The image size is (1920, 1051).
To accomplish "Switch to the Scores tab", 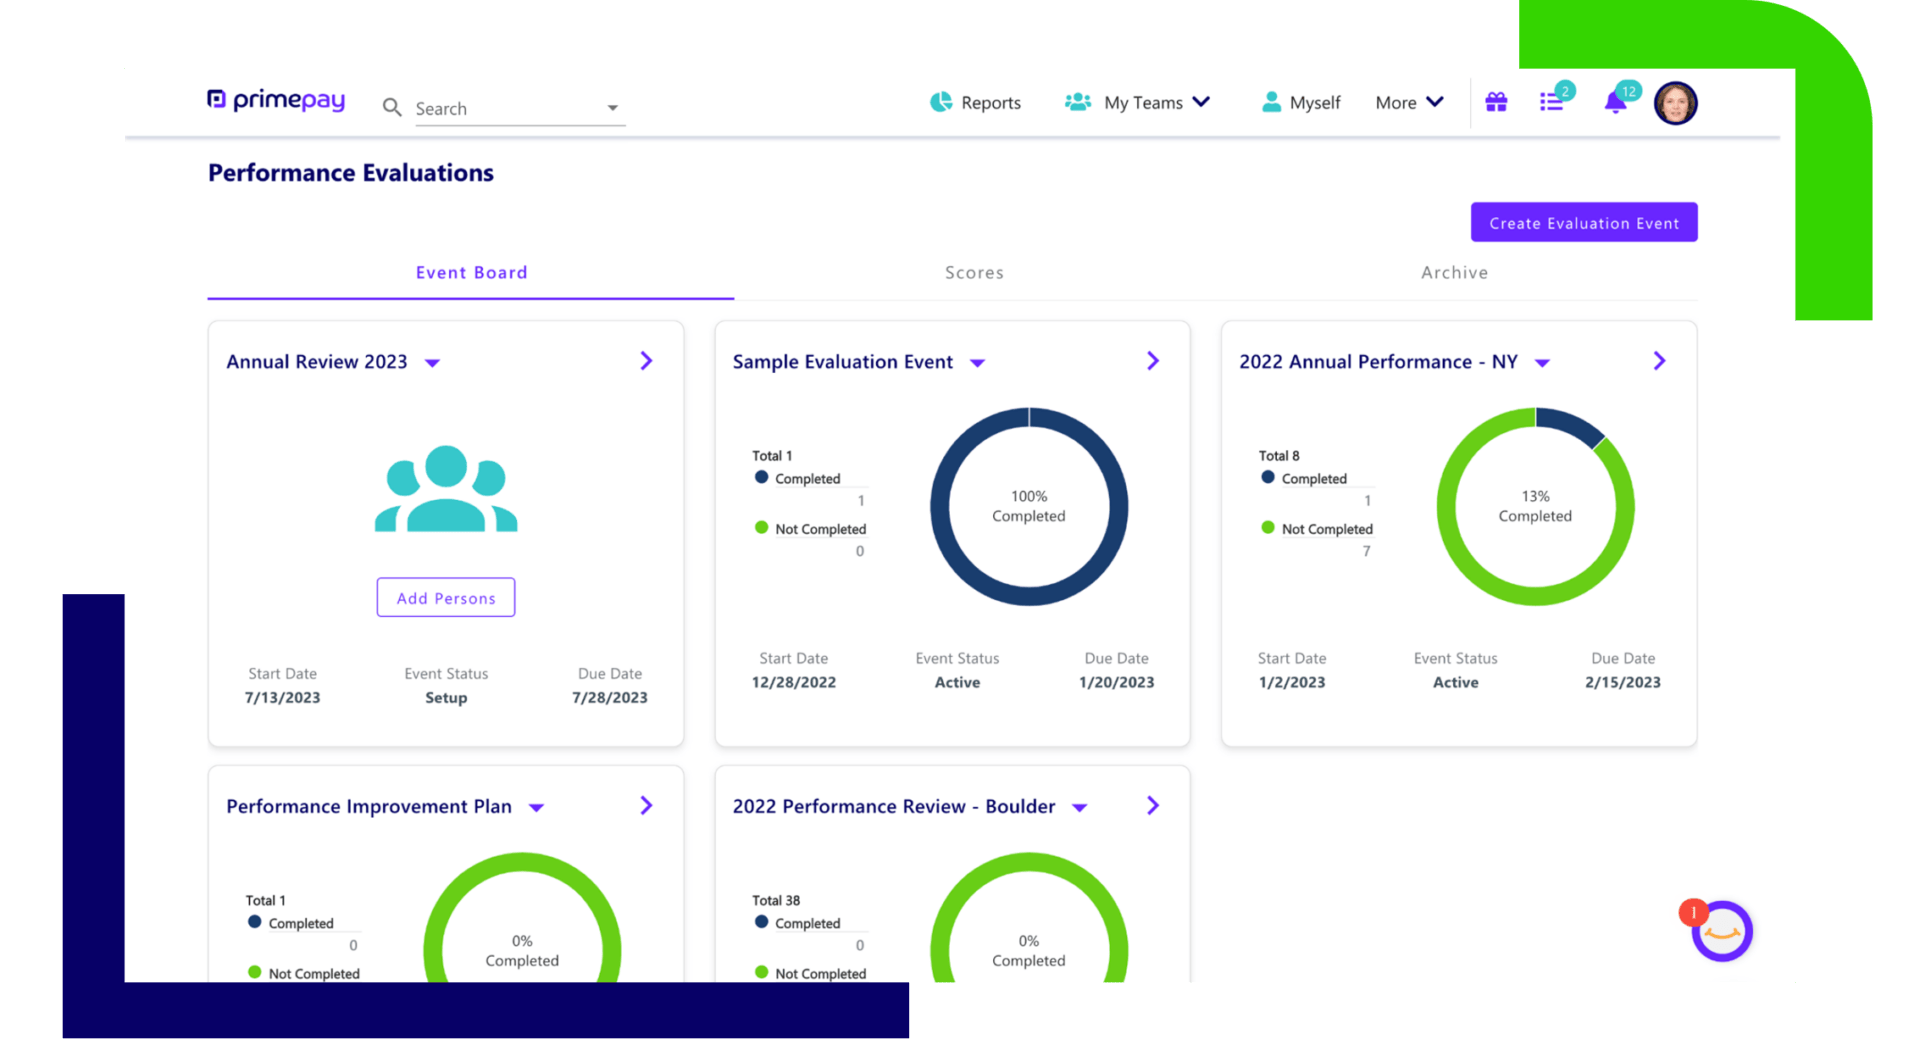I will tap(975, 272).
